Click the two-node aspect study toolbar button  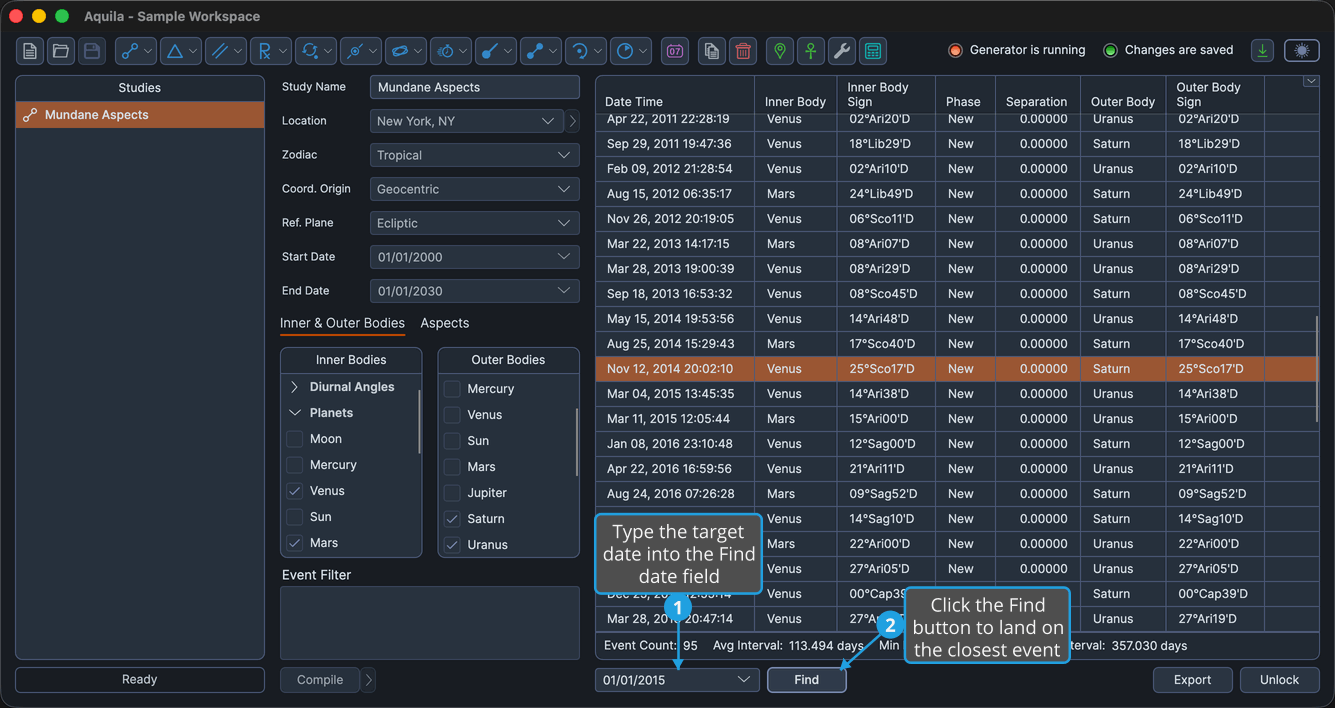[x=136, y=51]
